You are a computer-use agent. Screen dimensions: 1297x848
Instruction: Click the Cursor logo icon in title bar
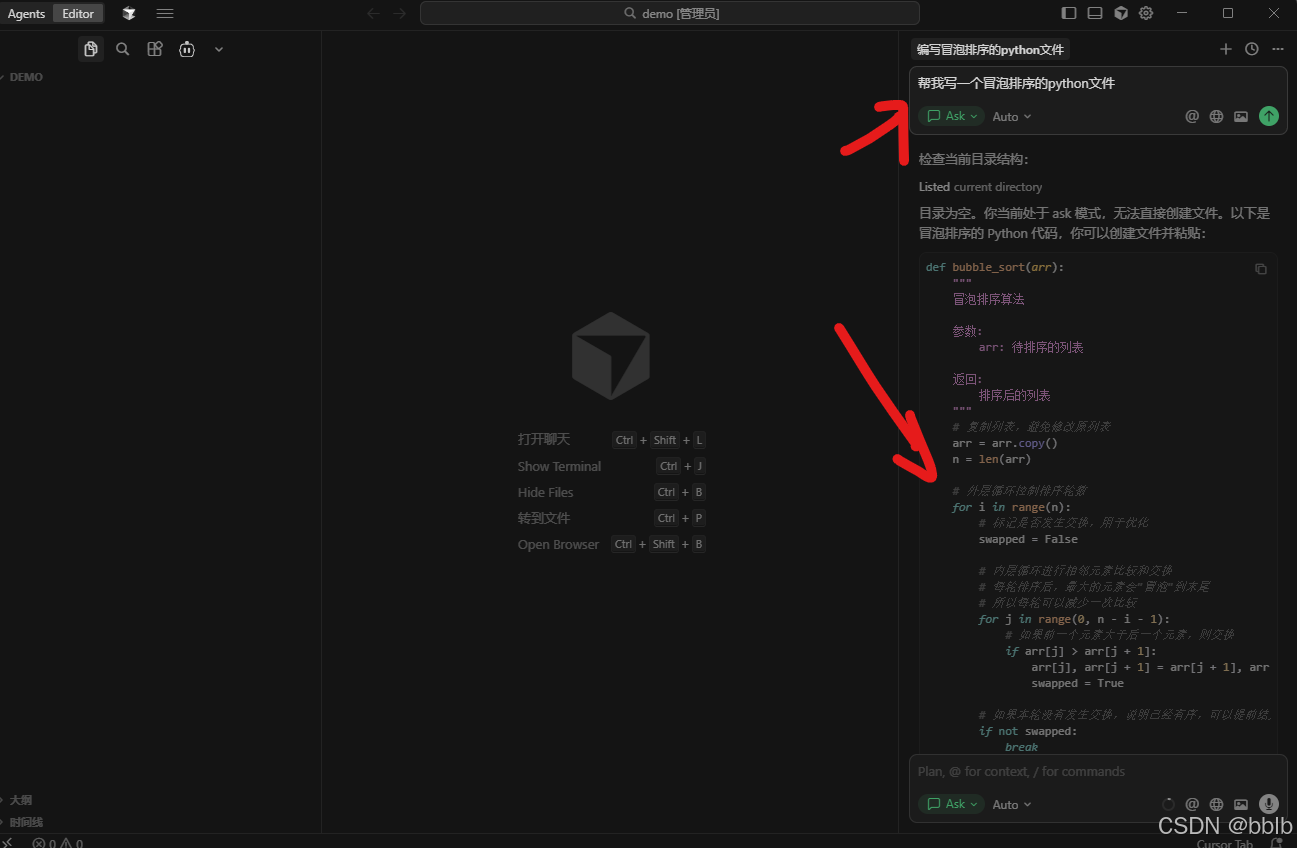point(129,14)
